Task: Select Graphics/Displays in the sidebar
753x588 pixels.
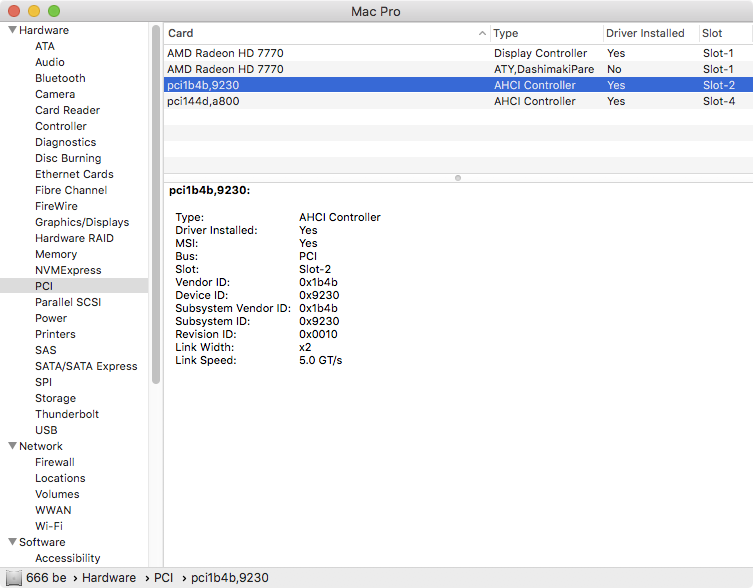Action: point(82,222)
